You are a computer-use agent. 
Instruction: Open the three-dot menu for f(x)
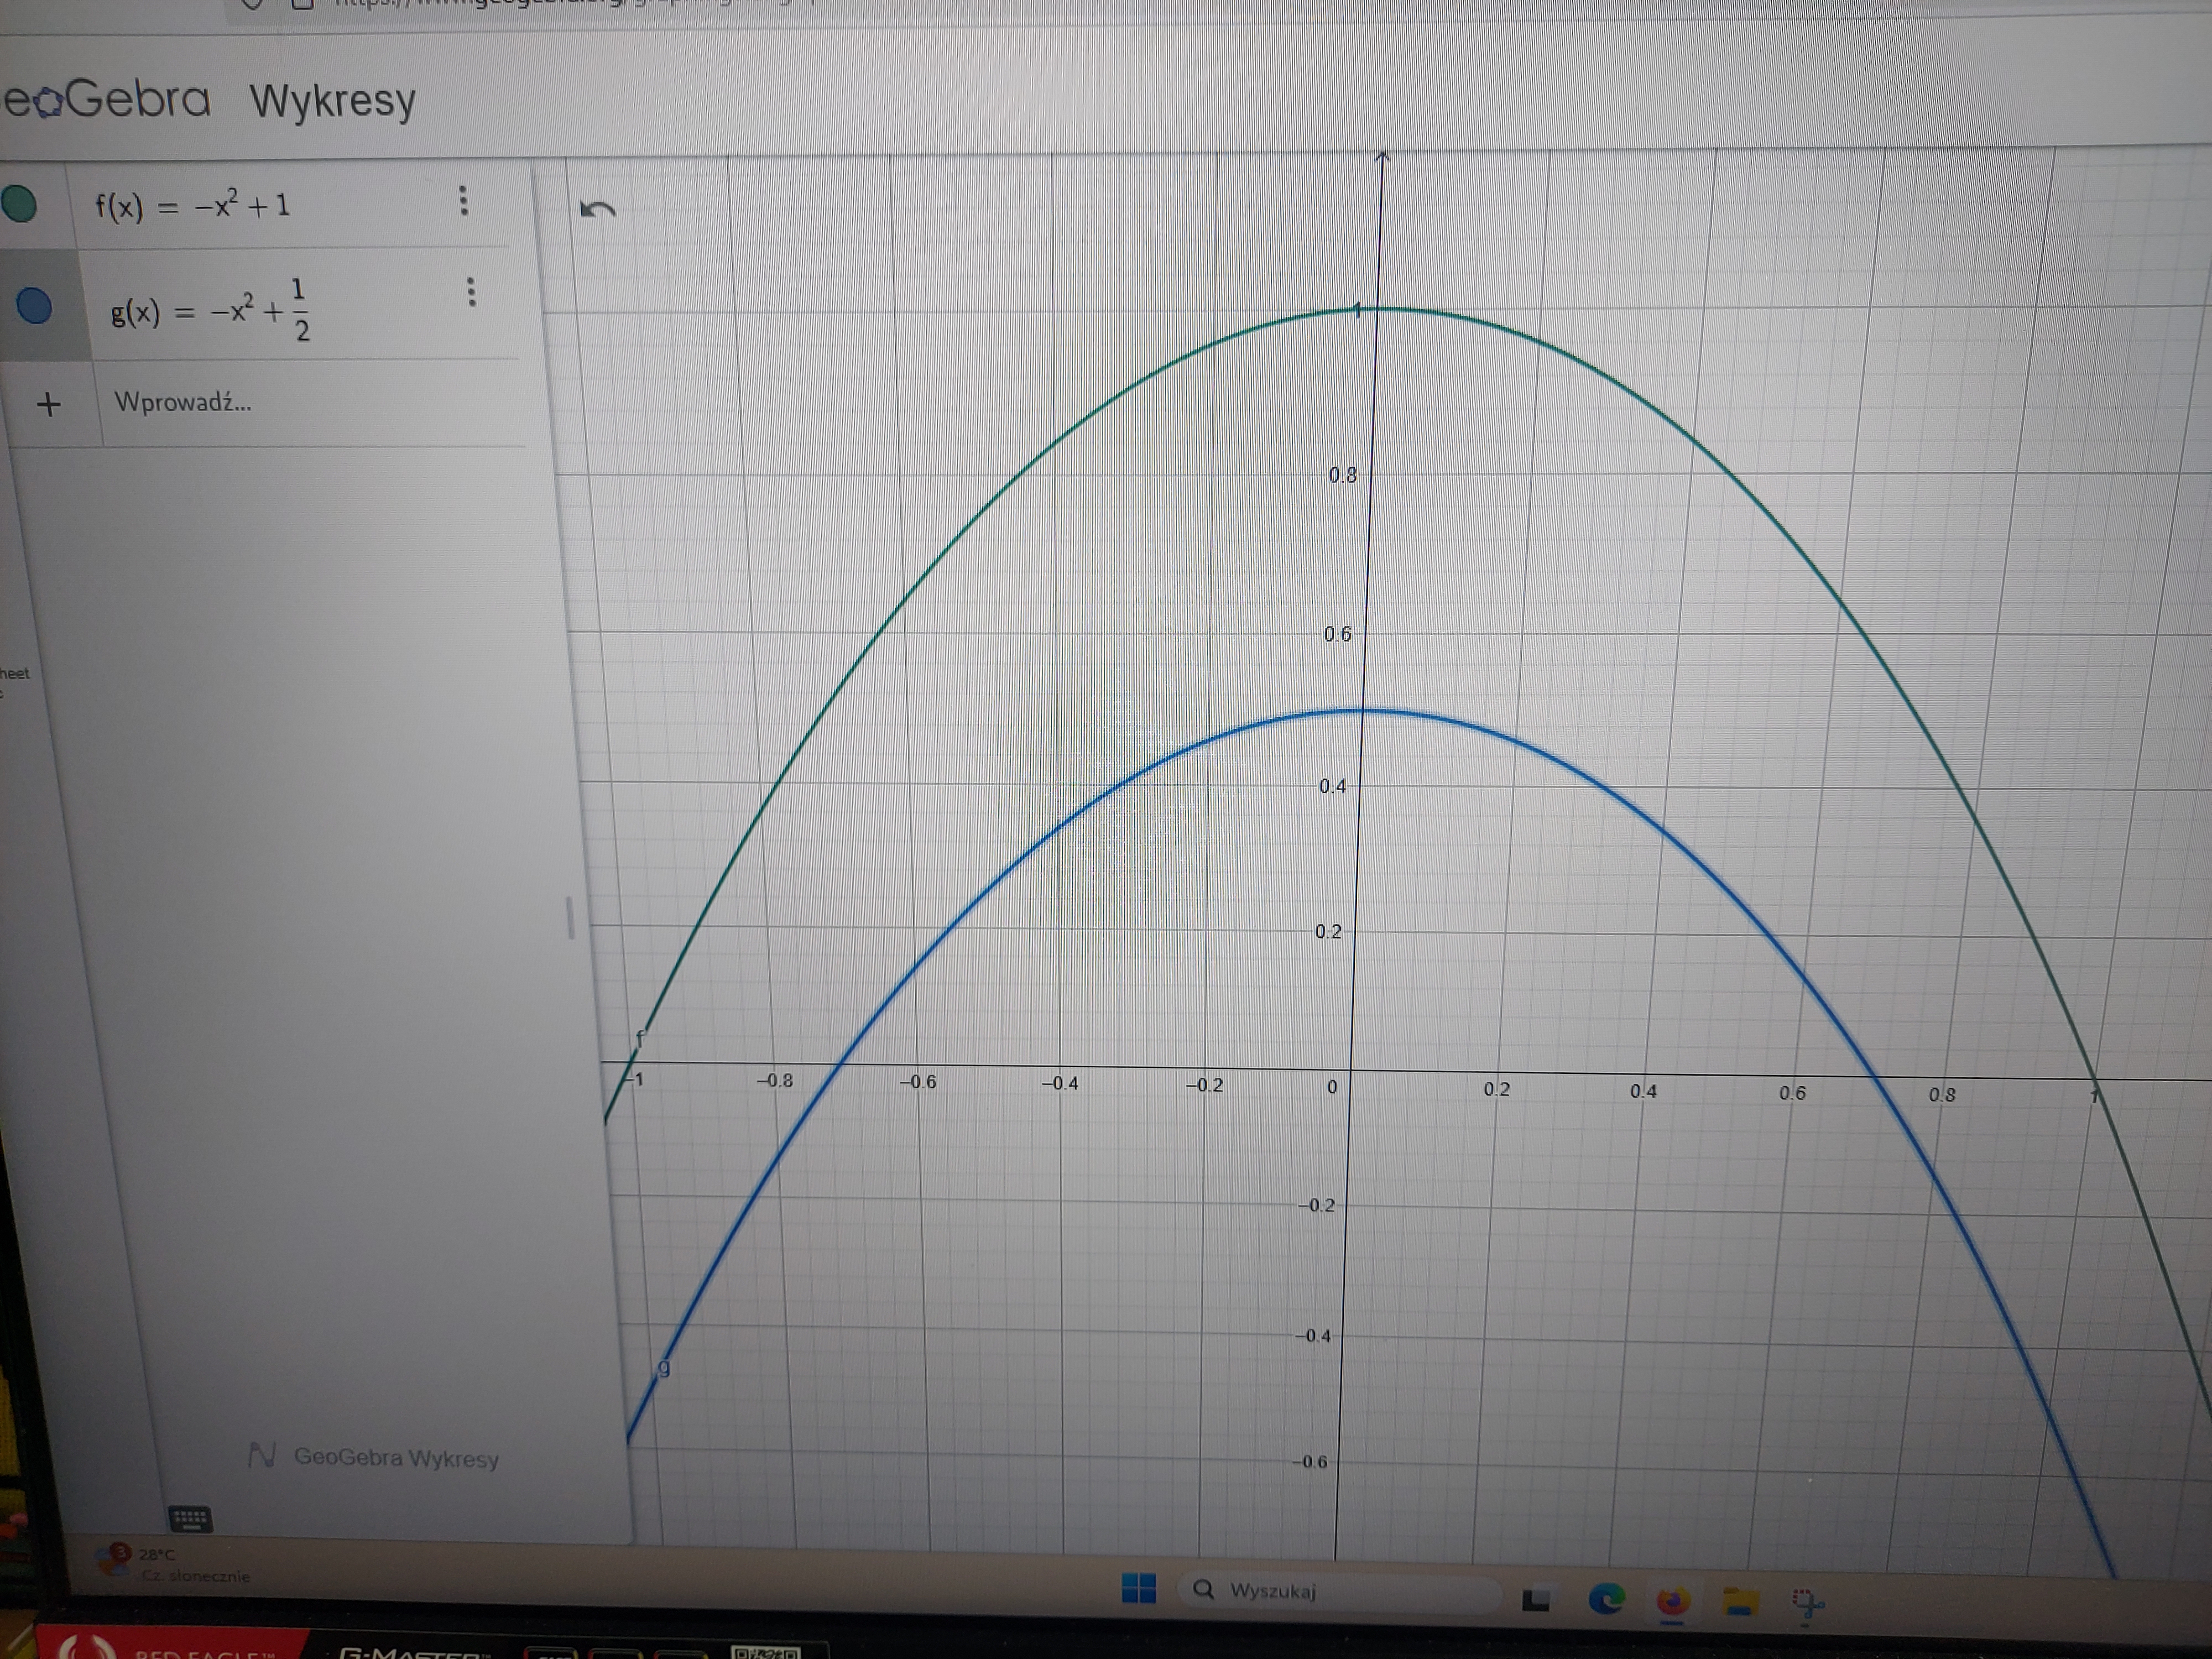pos(462,200)
